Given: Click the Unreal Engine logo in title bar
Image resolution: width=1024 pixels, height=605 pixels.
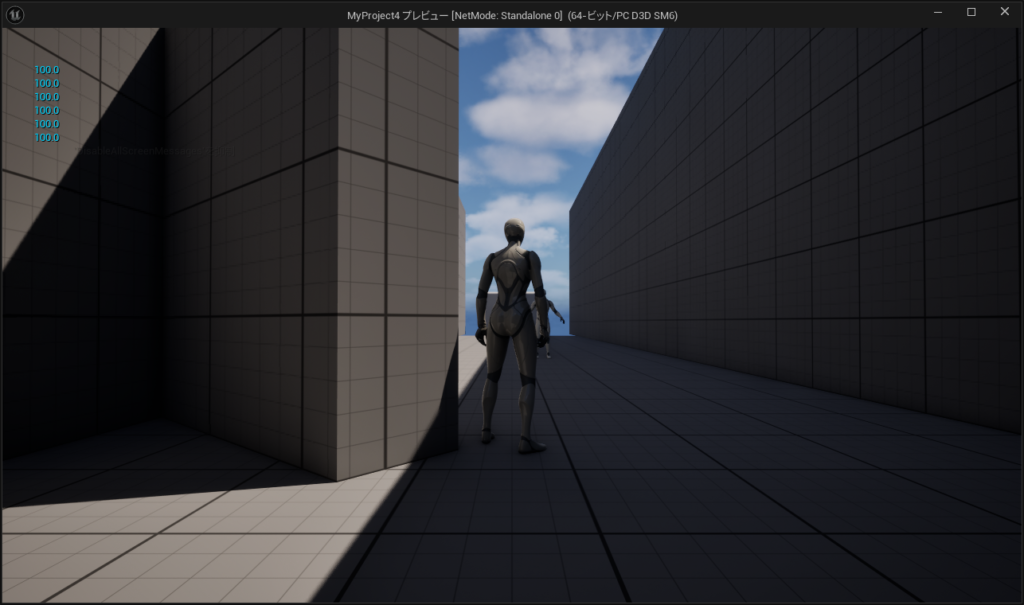Looking at the screenshot, I should [x=15, y=14].
